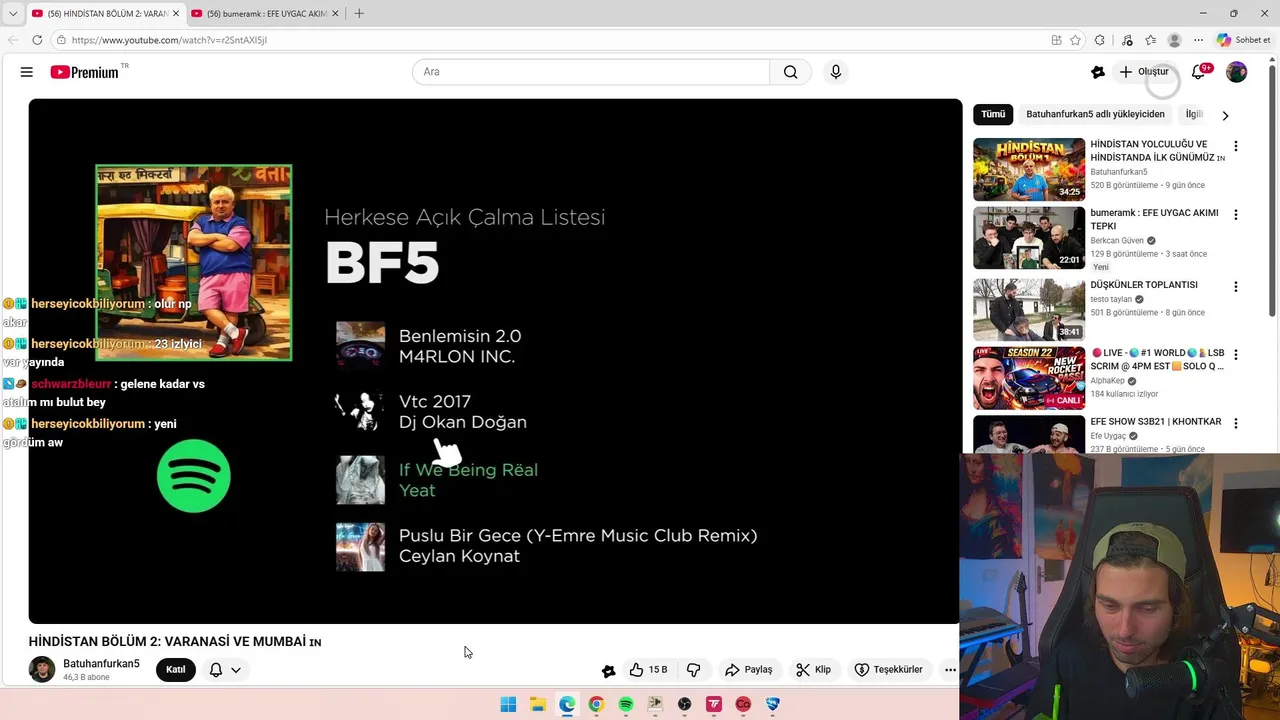The height and width of the screenshot is (720, 1280).
Task: Click the media control music note icon
Action: click(1127, 40)
